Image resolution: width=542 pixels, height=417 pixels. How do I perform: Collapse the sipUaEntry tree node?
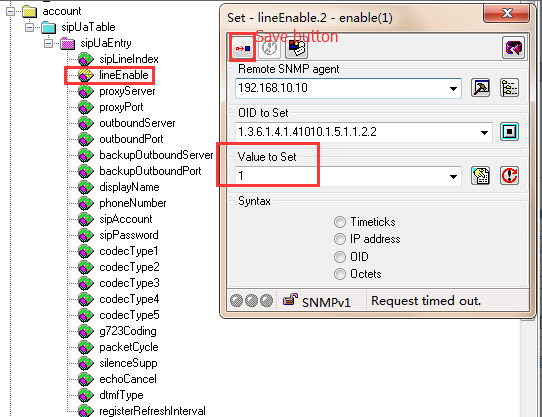tap(49, 44)
